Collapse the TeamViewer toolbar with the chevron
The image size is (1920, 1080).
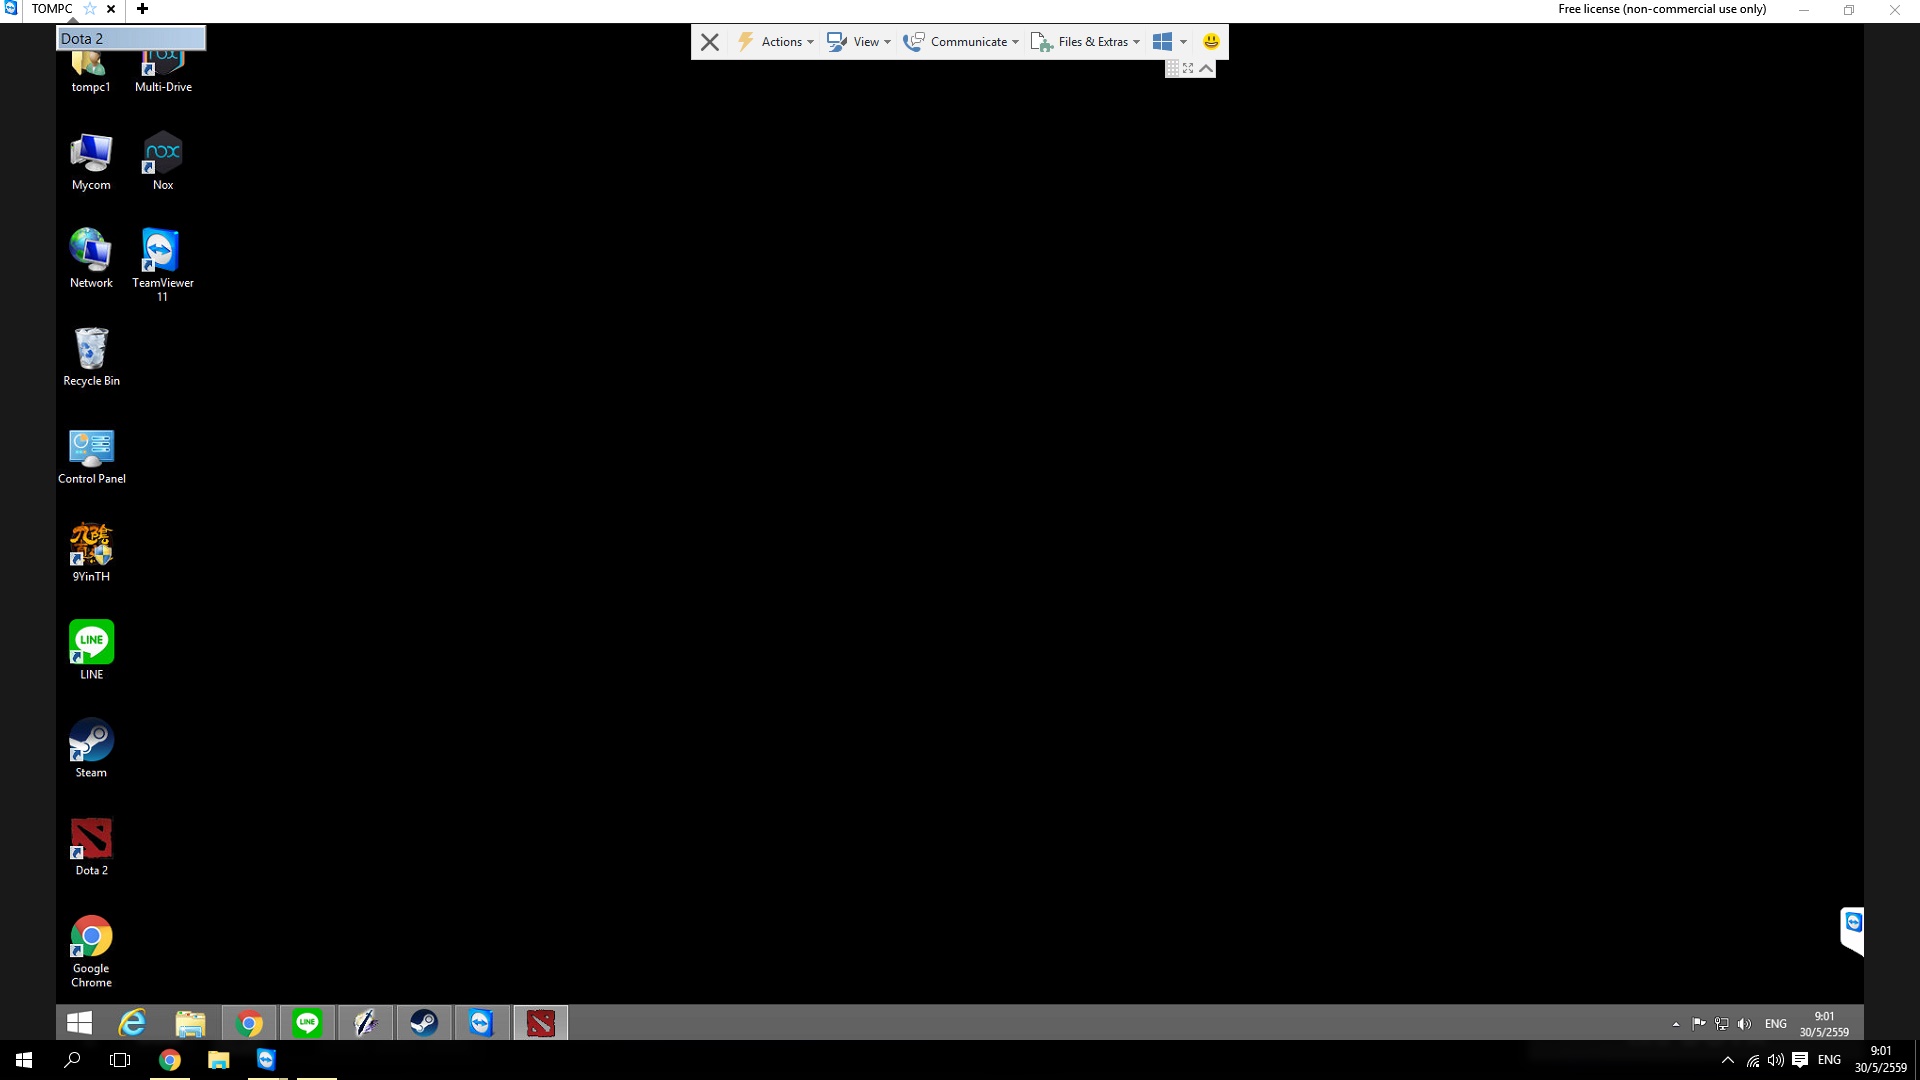pos(1206,68)
